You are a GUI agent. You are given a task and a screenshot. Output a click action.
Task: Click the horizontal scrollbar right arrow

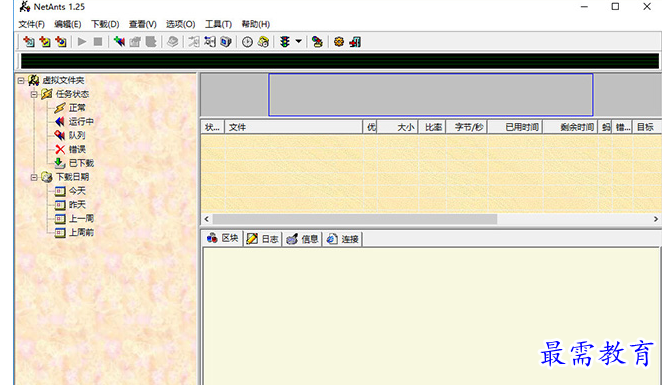click(x=656, y=219)
